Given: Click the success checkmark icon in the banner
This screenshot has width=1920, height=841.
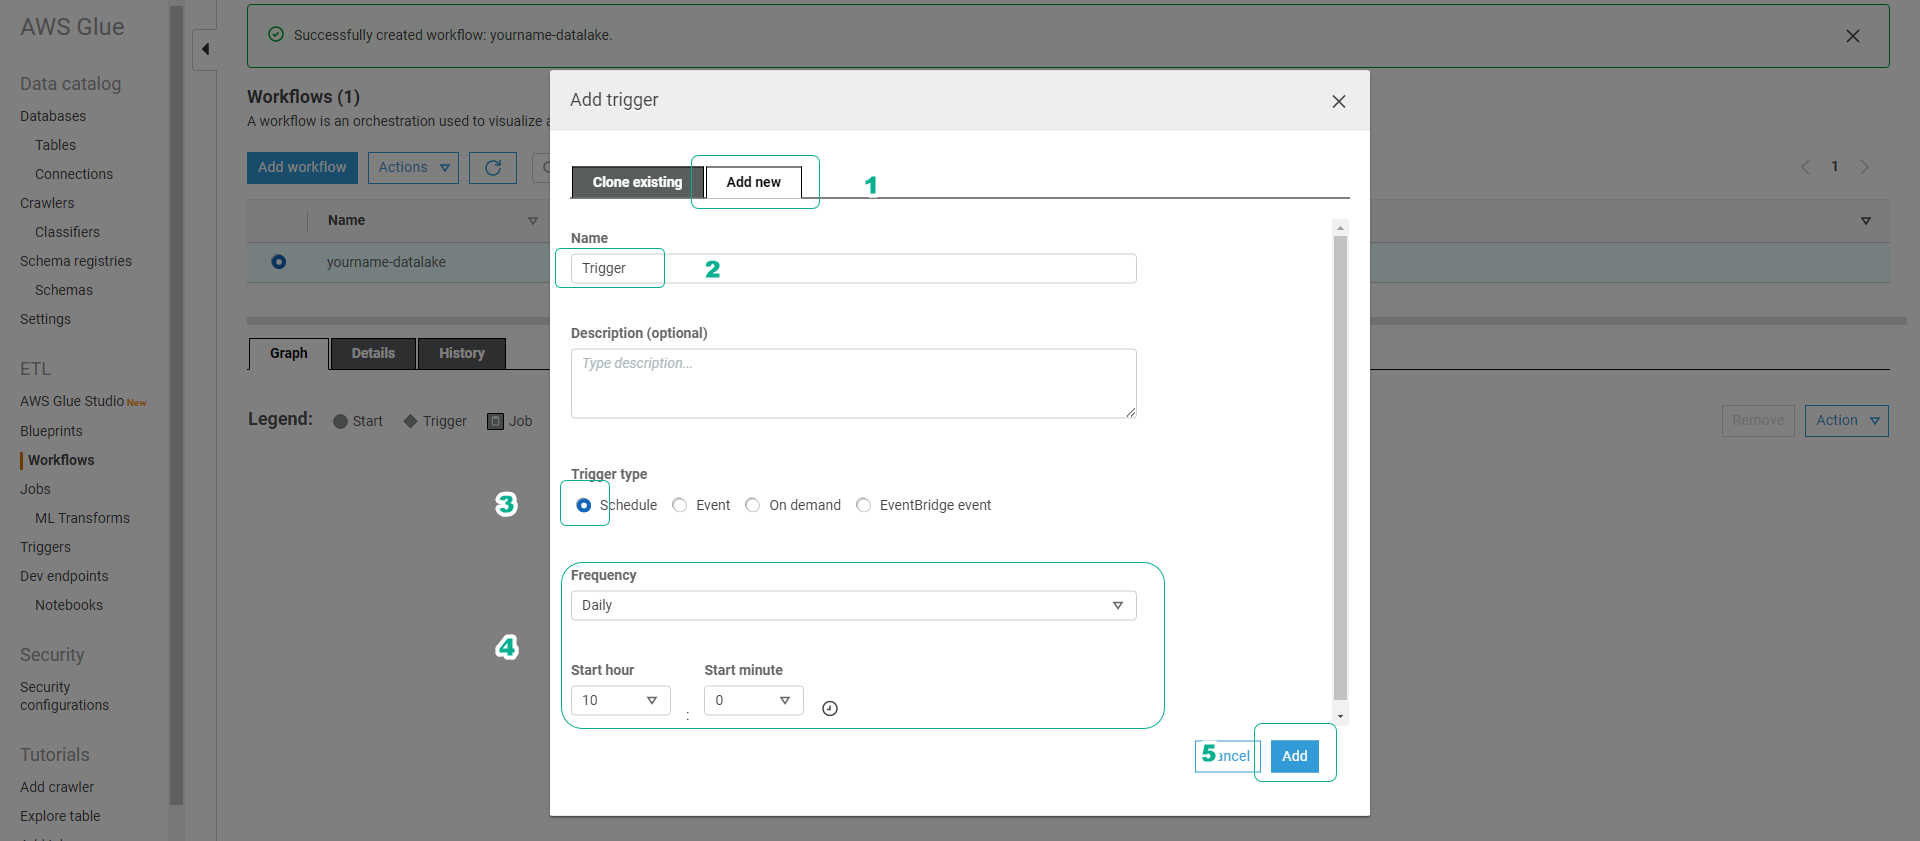Looking at the screenshot, I should click(x=276, y=35).
